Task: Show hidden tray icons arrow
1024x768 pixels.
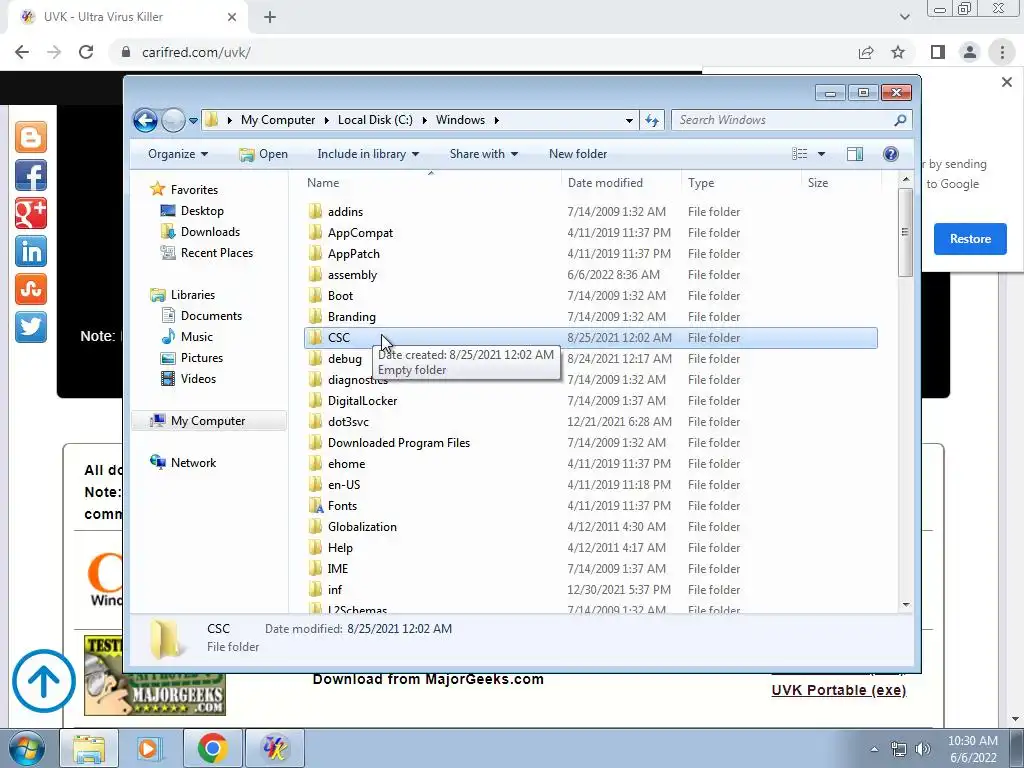Action: tap(874, 749)
